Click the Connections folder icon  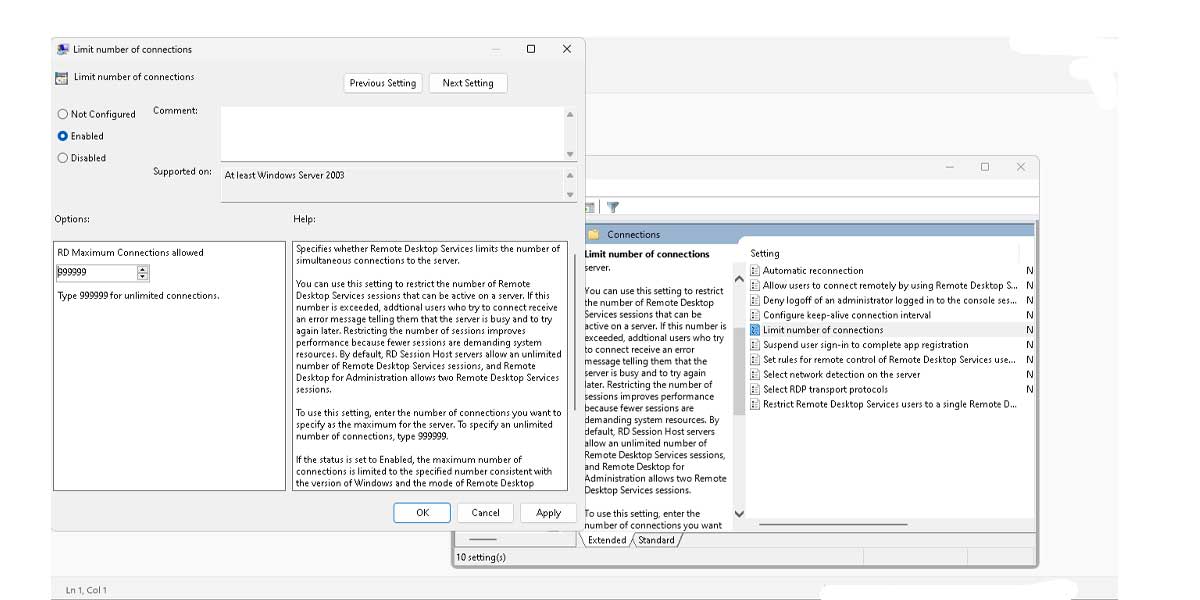(593, 234)
